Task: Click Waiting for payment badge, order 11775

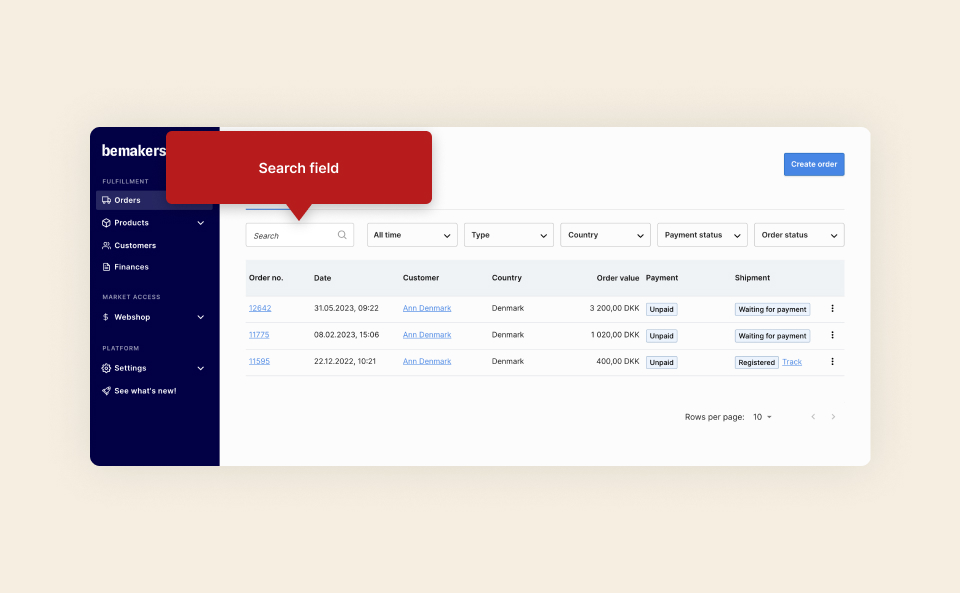Action: (772, 336)
